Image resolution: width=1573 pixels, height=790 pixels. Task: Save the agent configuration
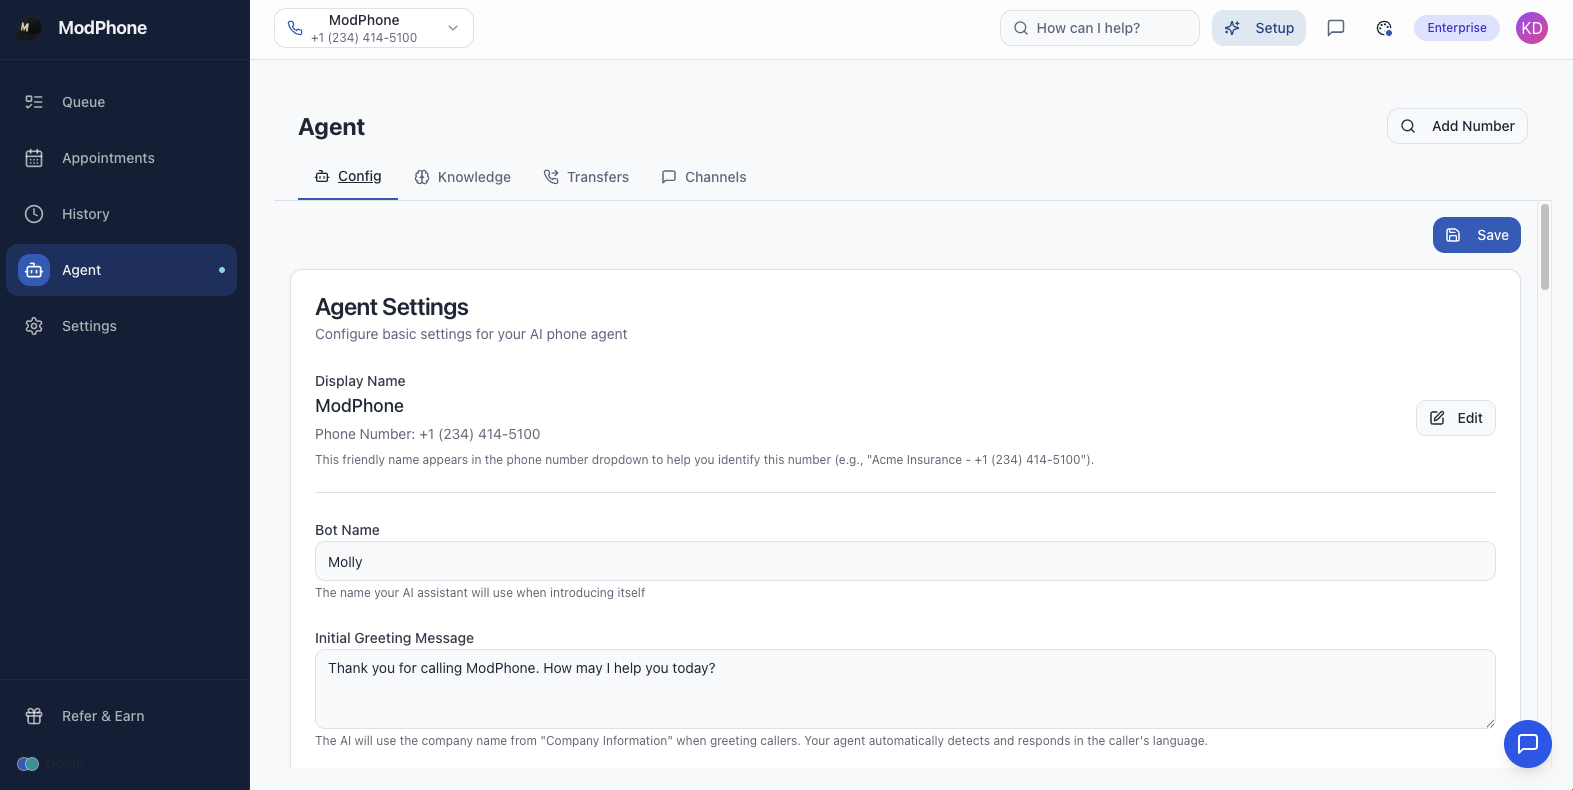tap(1477, 235)
